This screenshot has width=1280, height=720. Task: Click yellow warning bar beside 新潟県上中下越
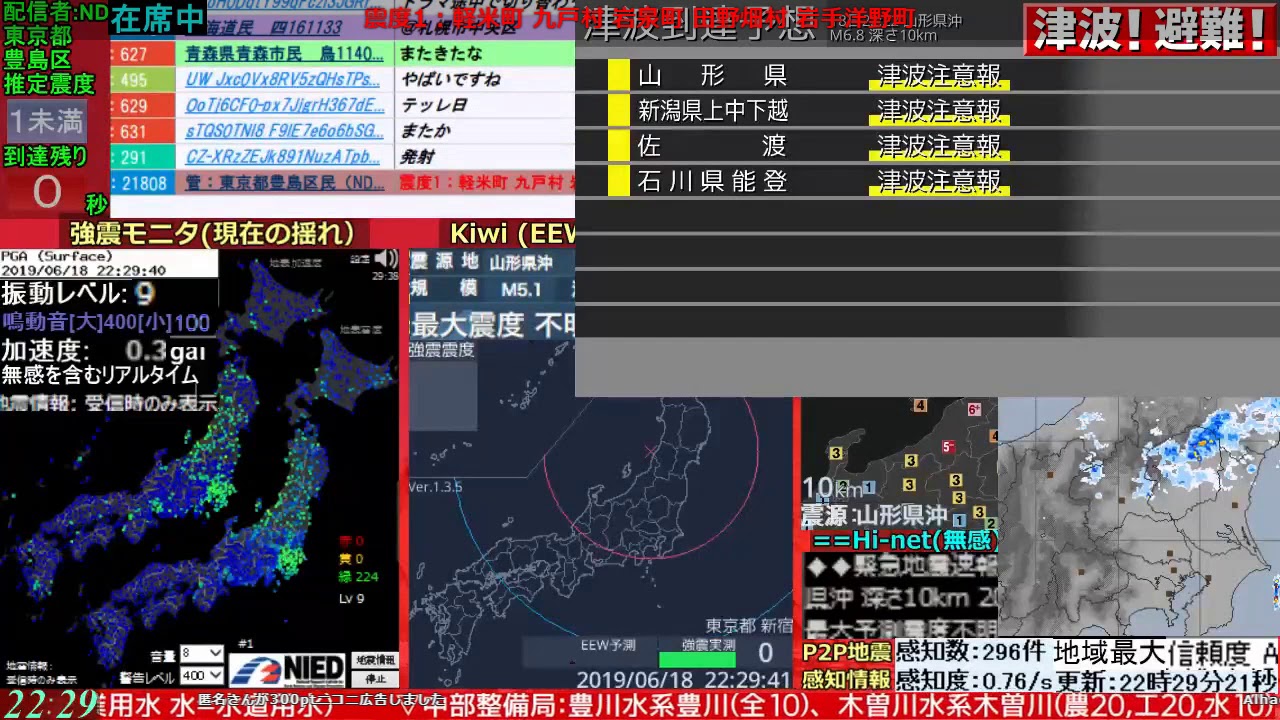[619, 110]
